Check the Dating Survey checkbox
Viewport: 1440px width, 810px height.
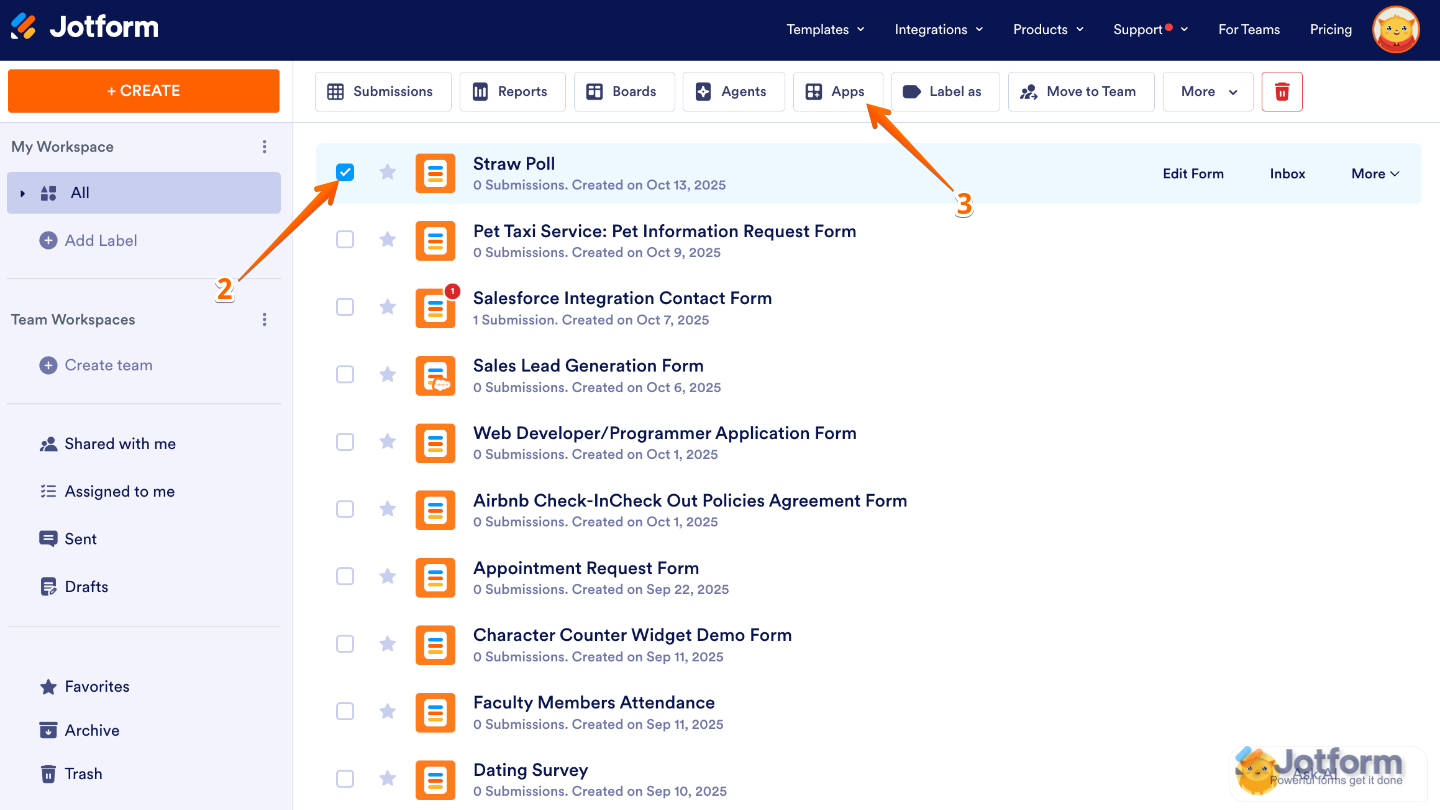tap(345, 778)
